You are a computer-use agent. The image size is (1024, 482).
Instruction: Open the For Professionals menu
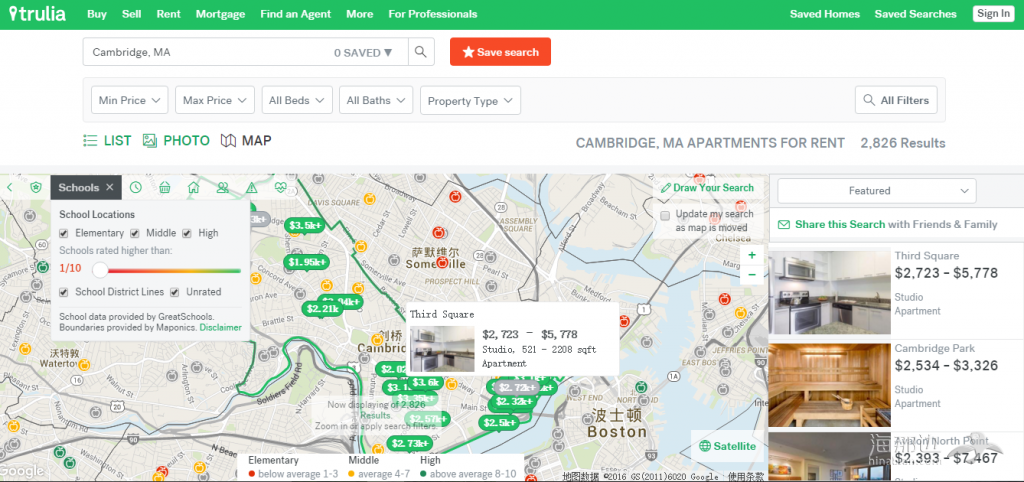[433, 14]
